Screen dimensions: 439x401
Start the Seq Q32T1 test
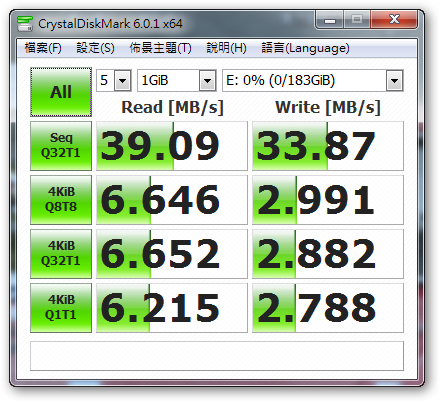[x=61, y=146]
